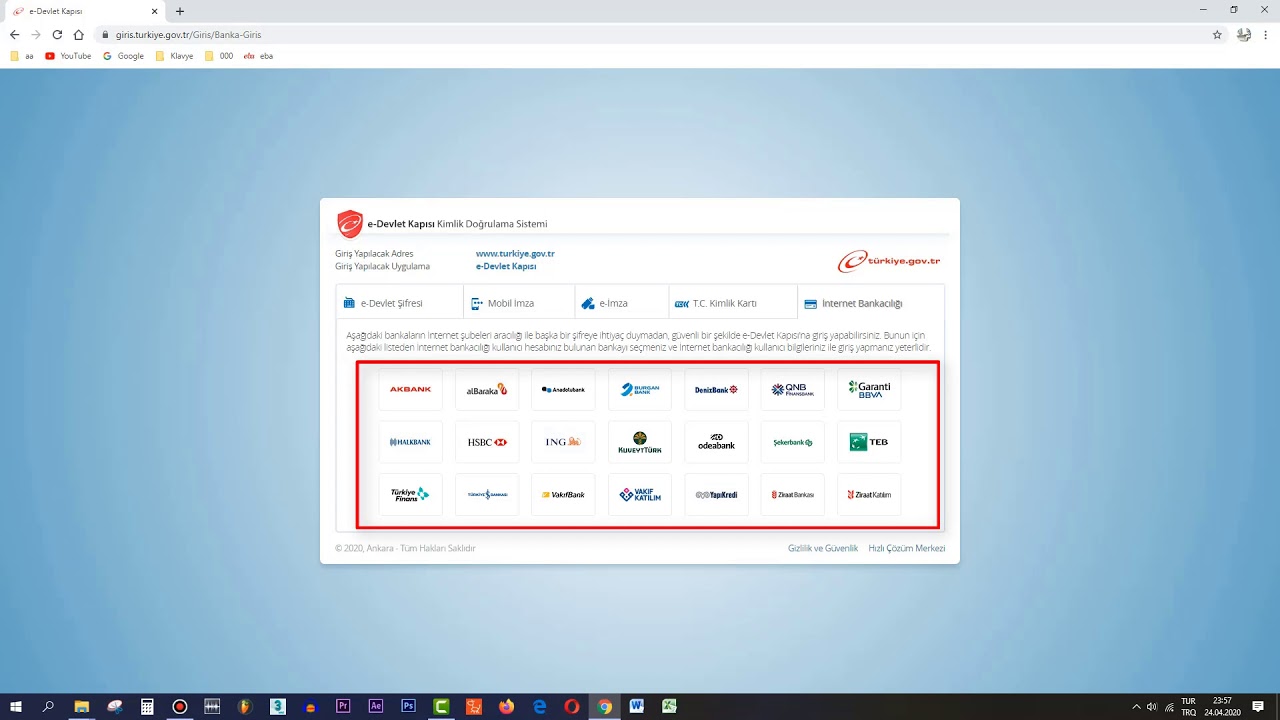Open Chrome profile avatar

1244,34
